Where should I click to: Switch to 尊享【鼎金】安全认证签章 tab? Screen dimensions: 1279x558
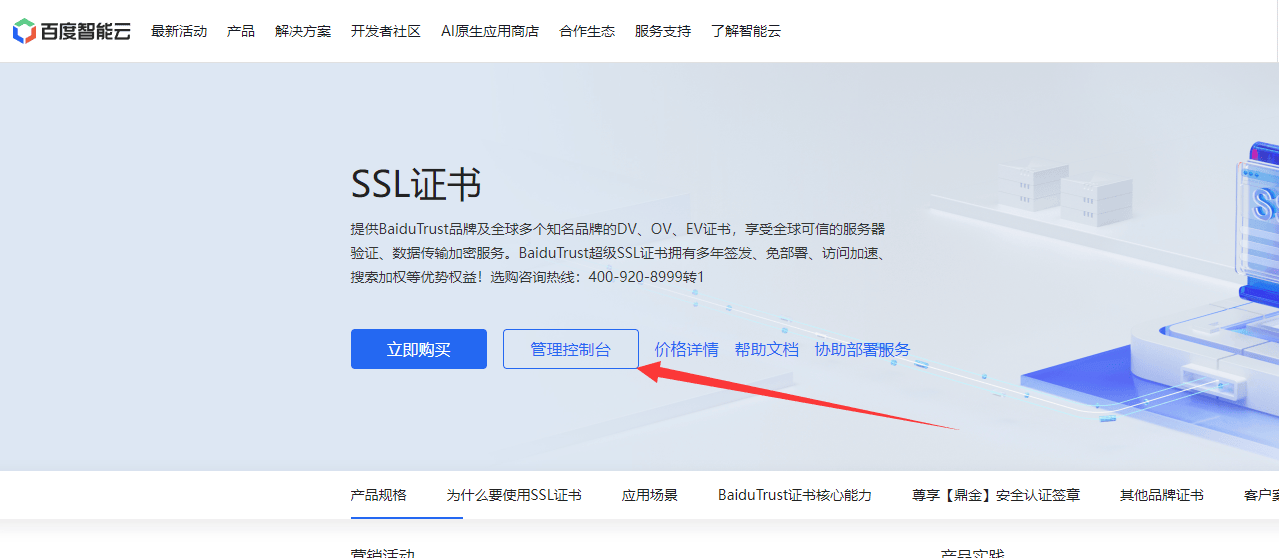[996, 495]
